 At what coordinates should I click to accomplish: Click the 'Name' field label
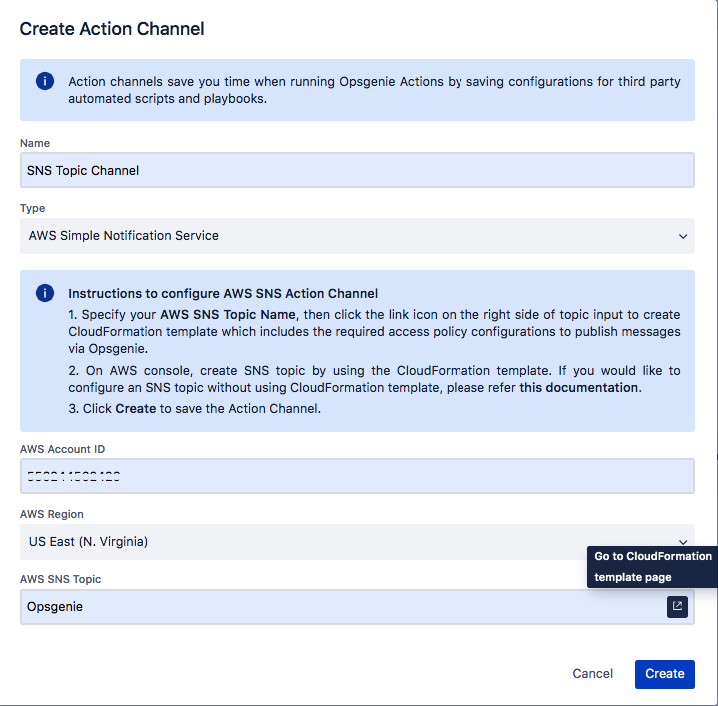click(35, 143)
